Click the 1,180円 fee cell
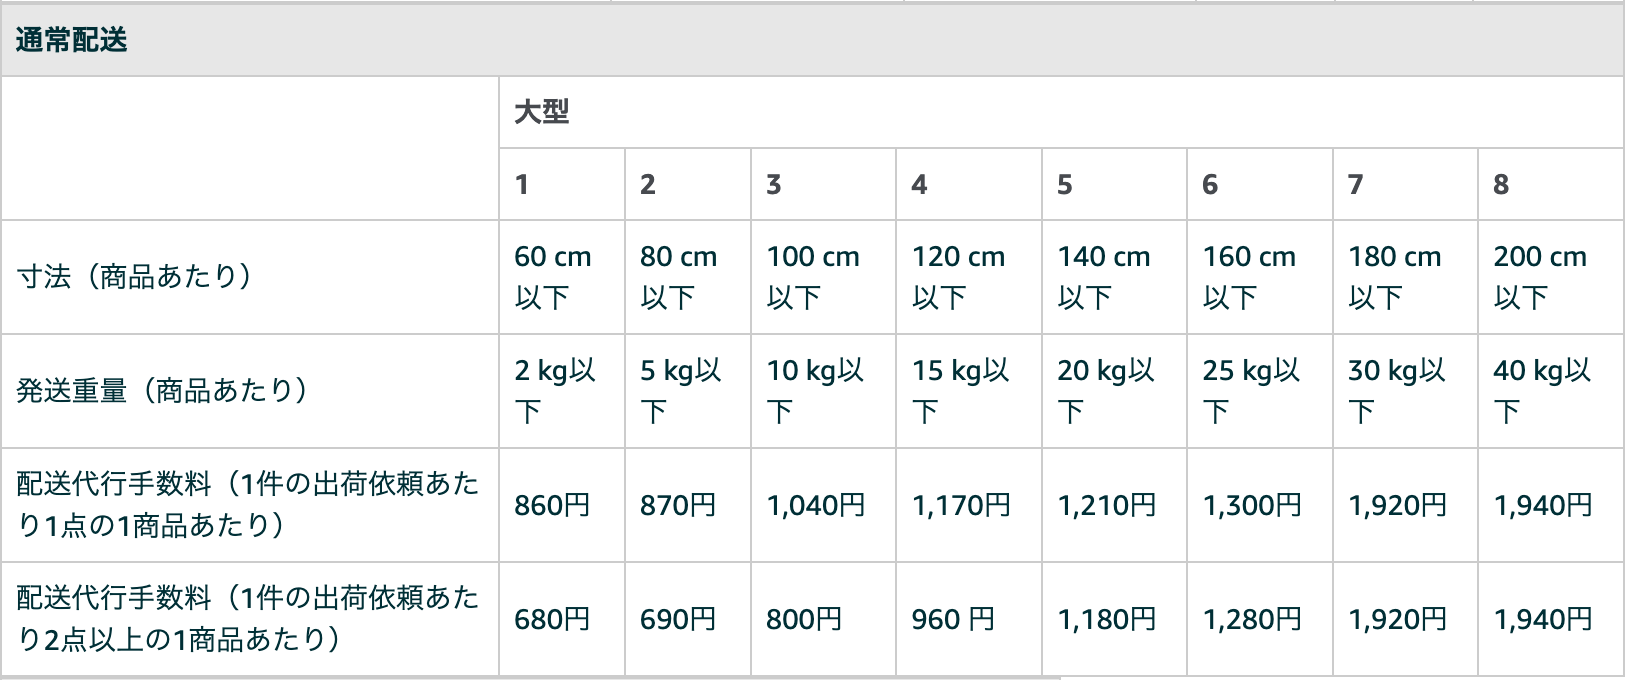This screenshot has width=1628, height=680. tap(1107, 620)
